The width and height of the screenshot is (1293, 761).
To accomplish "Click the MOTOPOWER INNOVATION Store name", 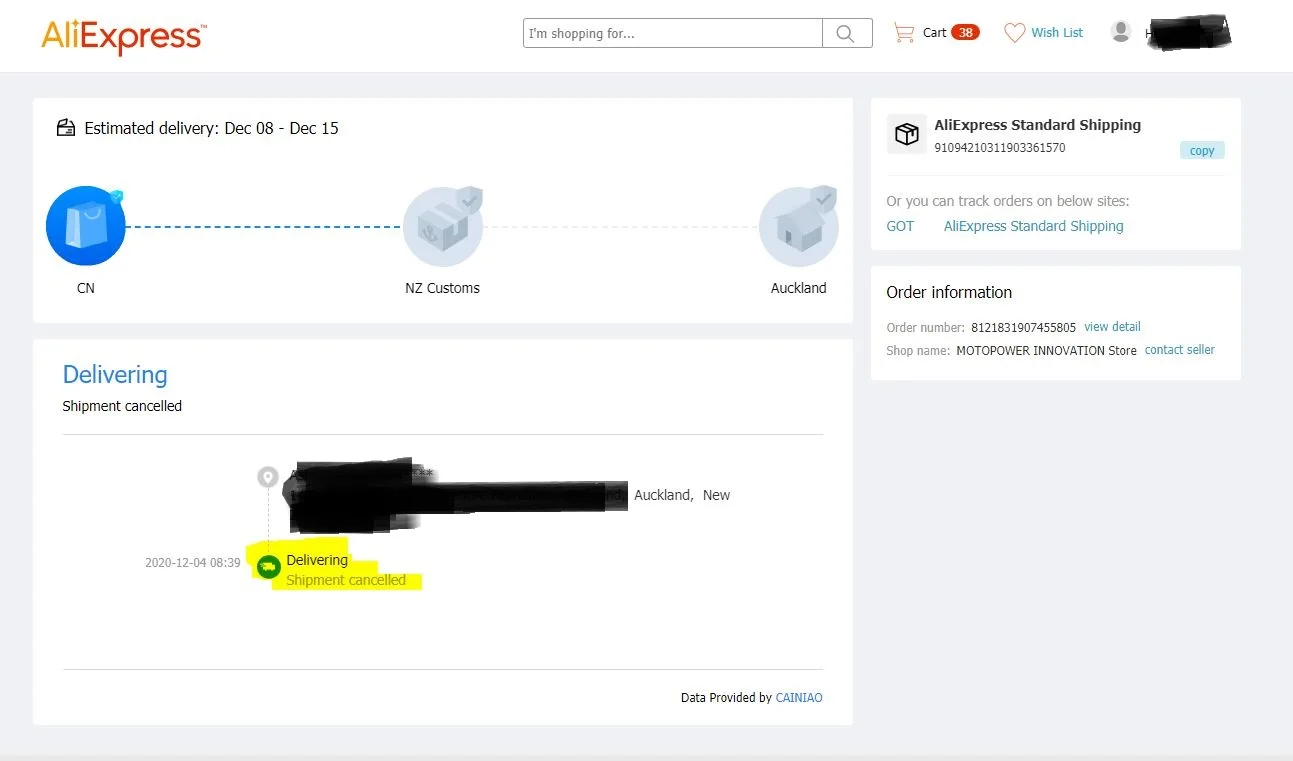I will coord(1046,351).
